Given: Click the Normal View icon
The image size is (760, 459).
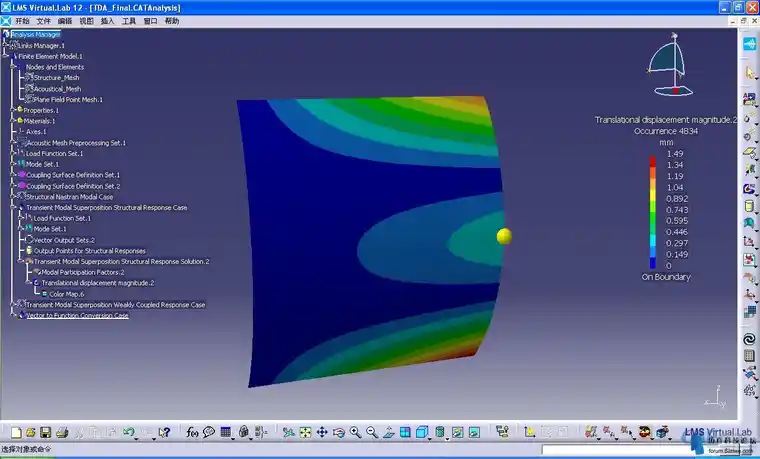Looking at the screenshot, I should (389, 432).
